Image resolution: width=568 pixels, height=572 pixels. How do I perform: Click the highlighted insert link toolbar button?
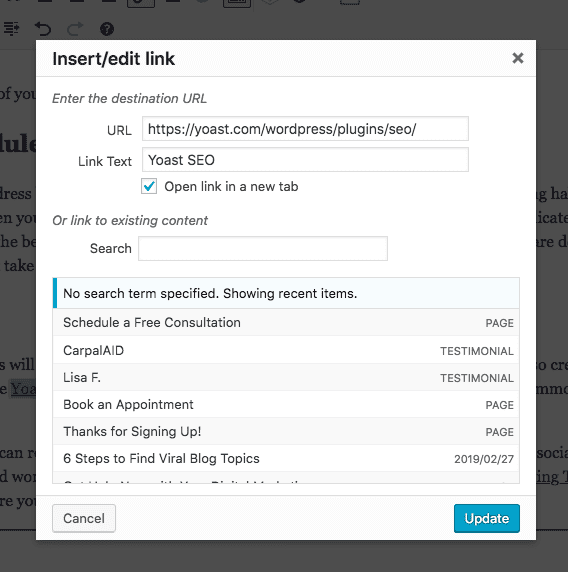coord(141,3)
